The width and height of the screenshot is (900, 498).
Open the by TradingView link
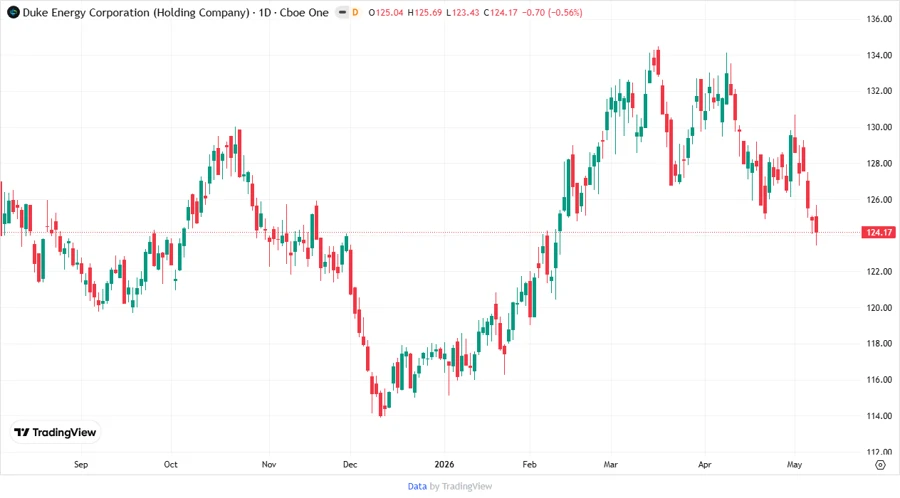coord(461,487)
